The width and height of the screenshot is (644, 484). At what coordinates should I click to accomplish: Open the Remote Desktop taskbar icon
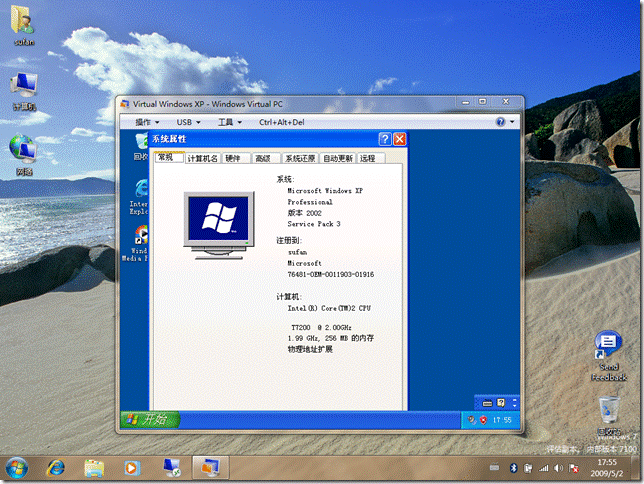172,468
